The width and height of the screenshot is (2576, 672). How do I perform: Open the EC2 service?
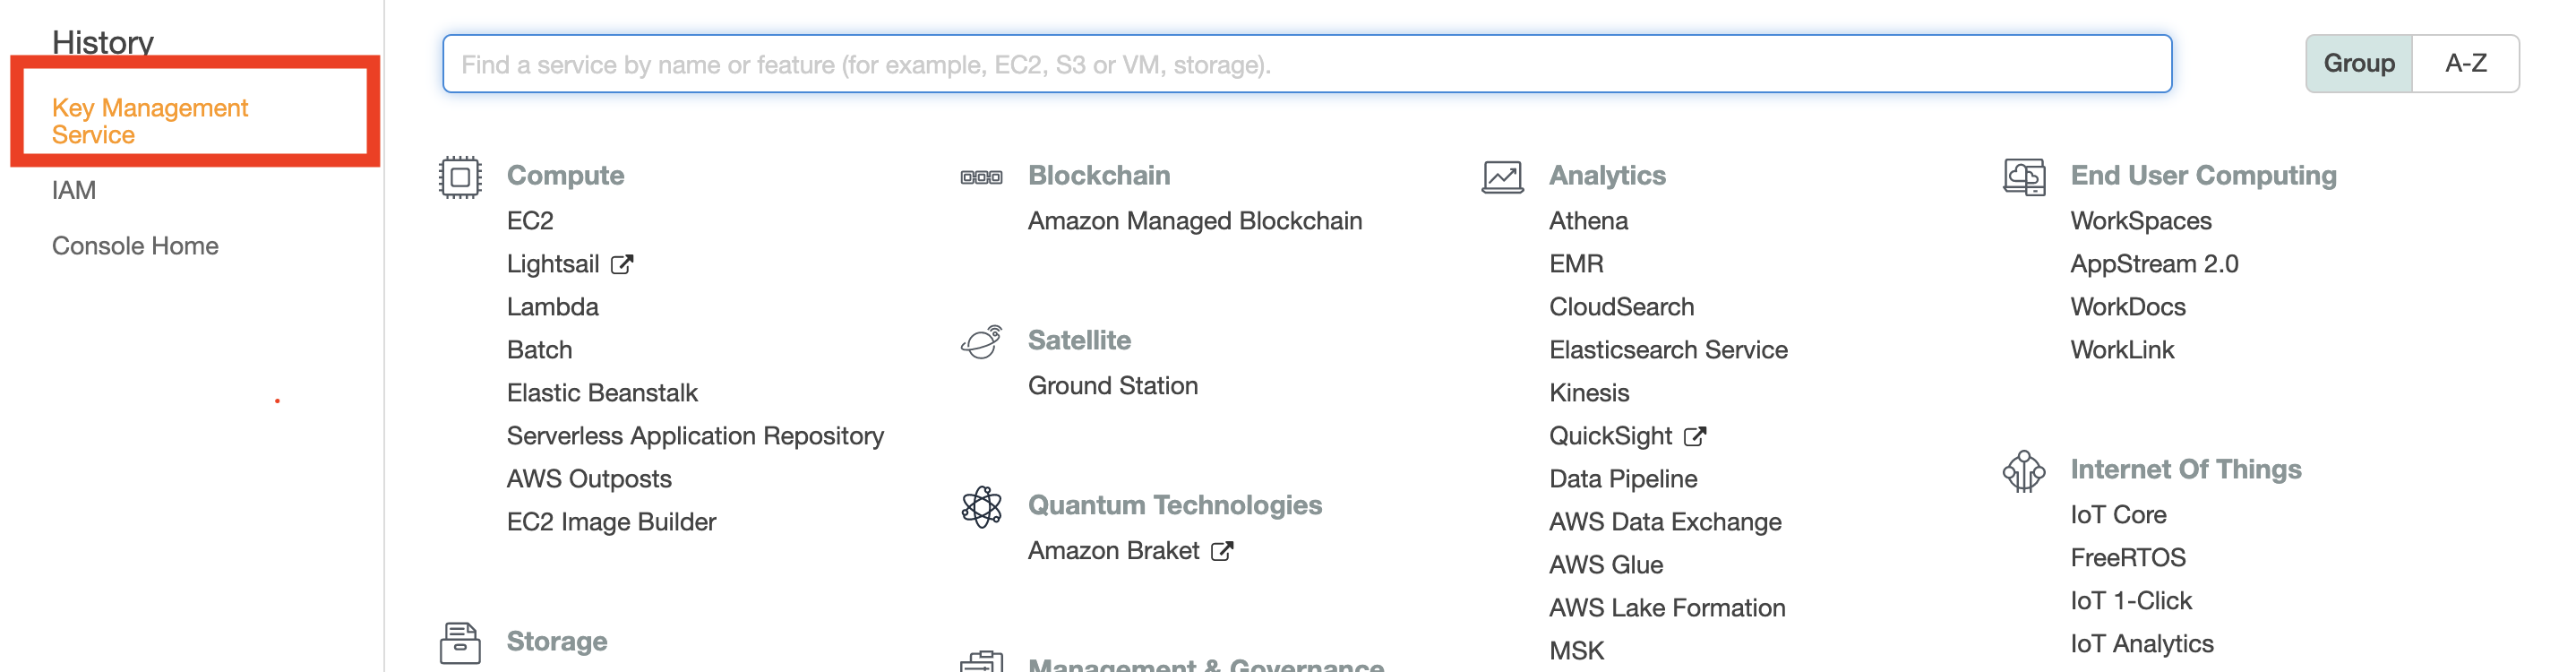pos(530,220)
